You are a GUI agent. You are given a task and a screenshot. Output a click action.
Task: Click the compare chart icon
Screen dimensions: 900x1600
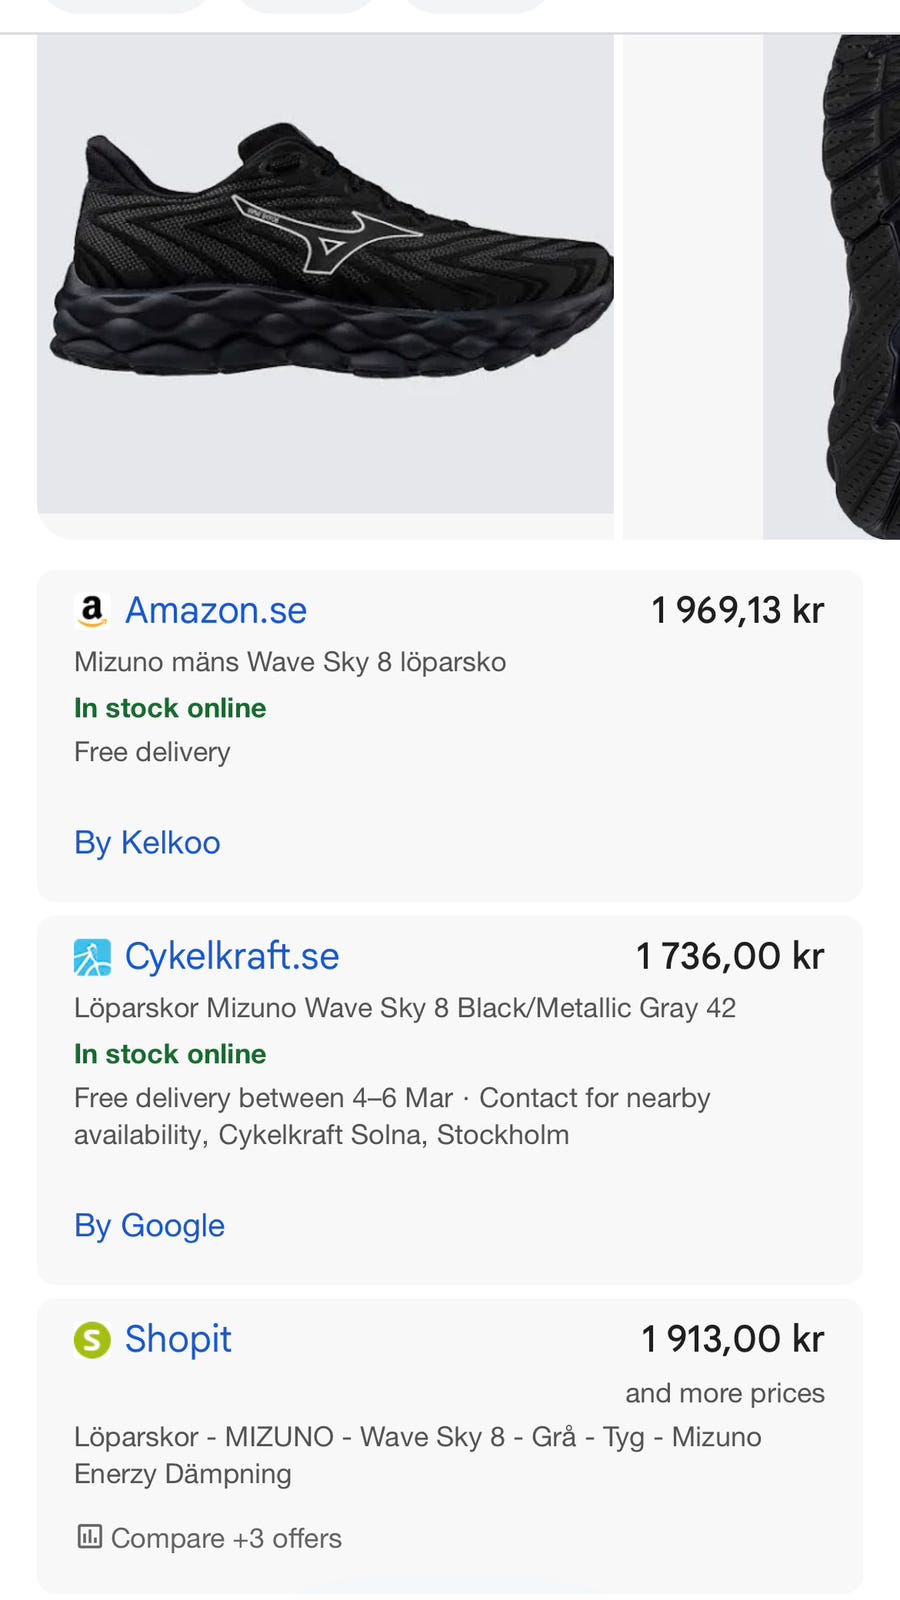pyautogui.click(x=90, y=1537)
